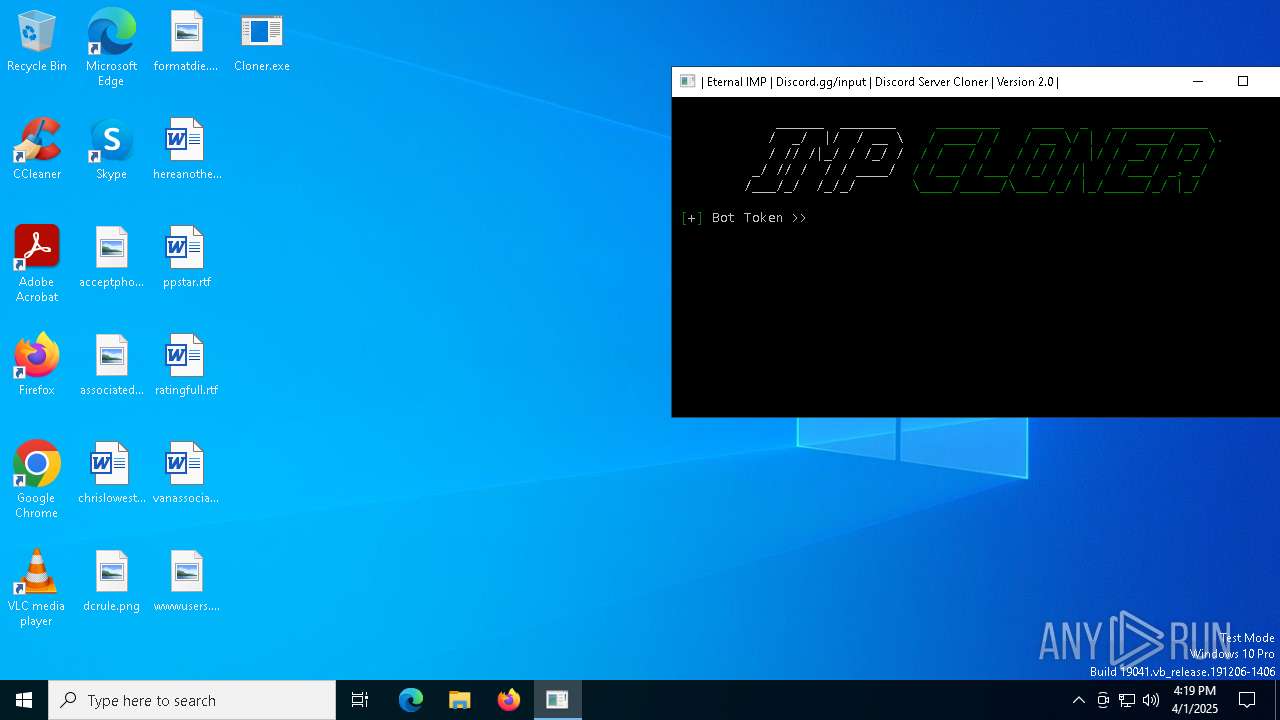Launch Microsoft Edge from the desktop
Screen dimensions: 1280x720
[x=111, y=48]
